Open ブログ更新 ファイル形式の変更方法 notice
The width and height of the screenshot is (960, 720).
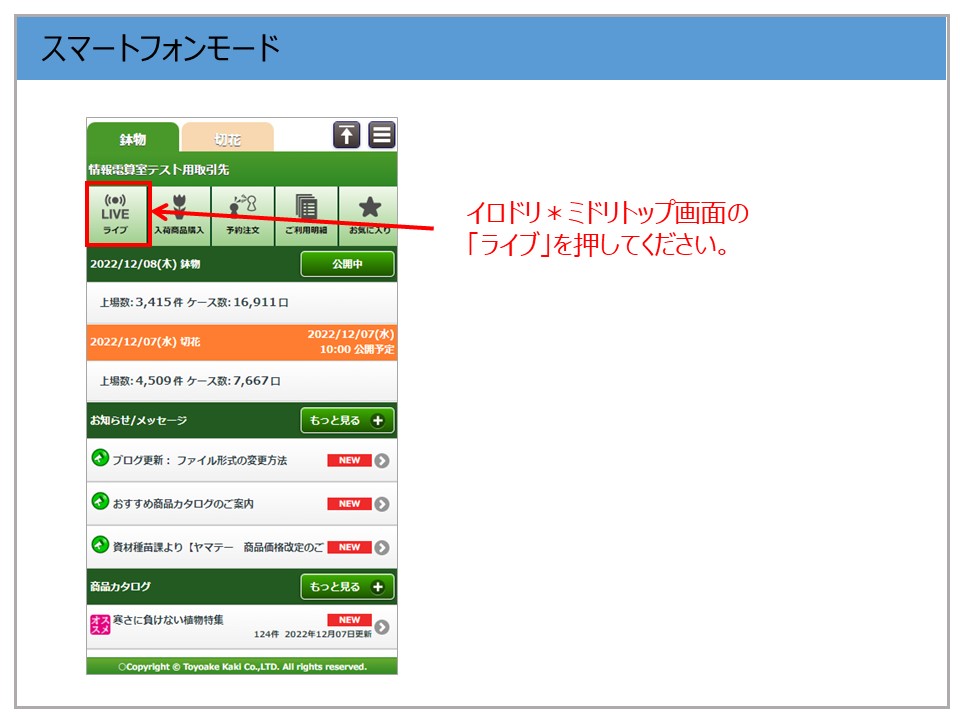(x=199, y=460)
